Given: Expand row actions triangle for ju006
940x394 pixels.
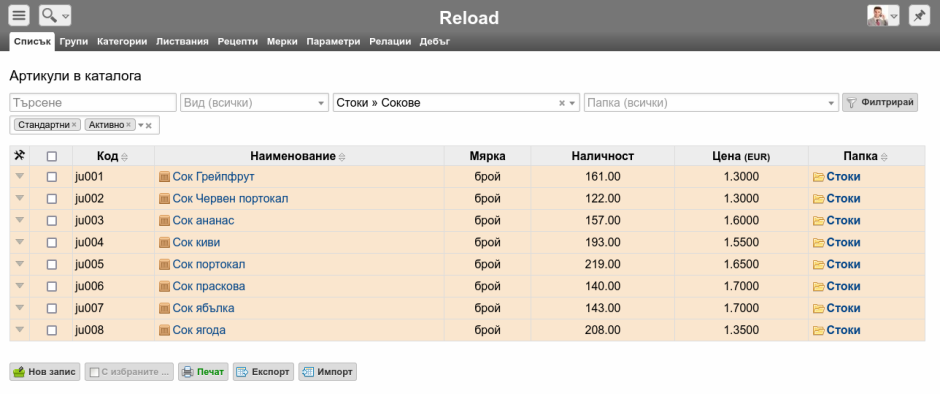Looking at the screenshot, I should pos(19,286).
